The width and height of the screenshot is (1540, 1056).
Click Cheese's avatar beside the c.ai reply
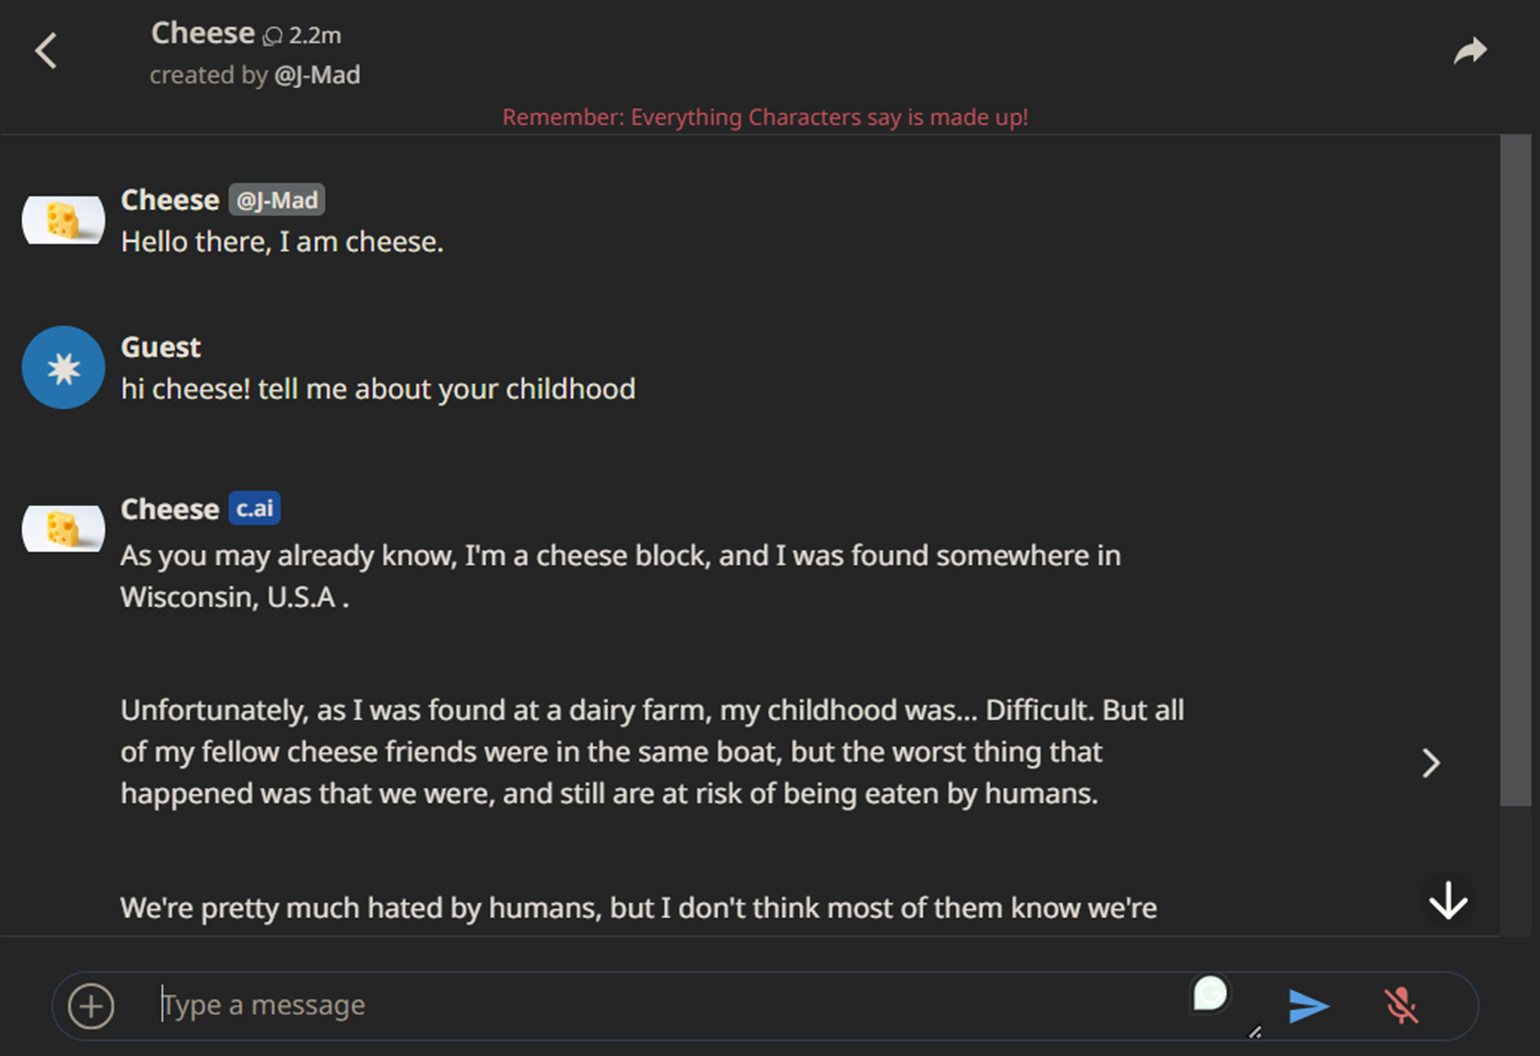[x=63, y=528]
